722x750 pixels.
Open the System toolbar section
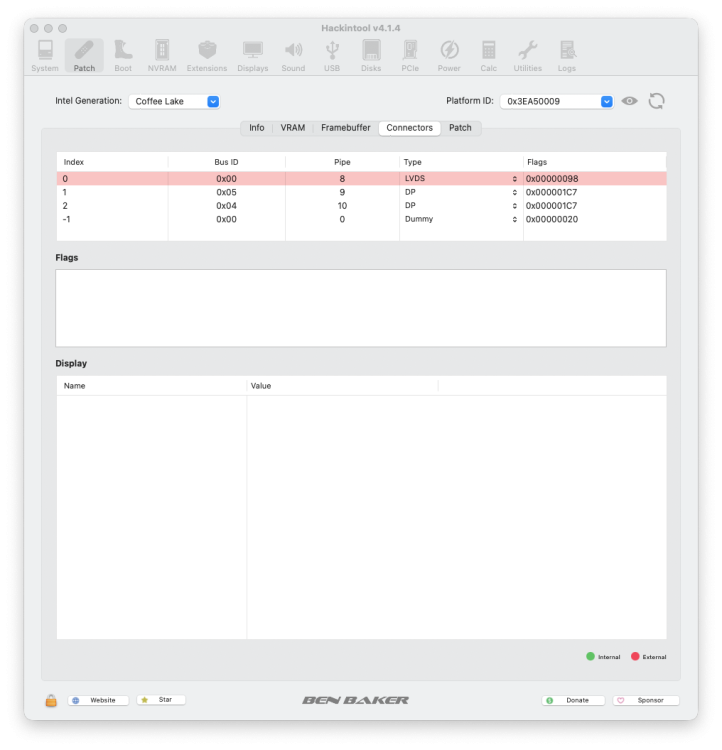pos(45,56)
